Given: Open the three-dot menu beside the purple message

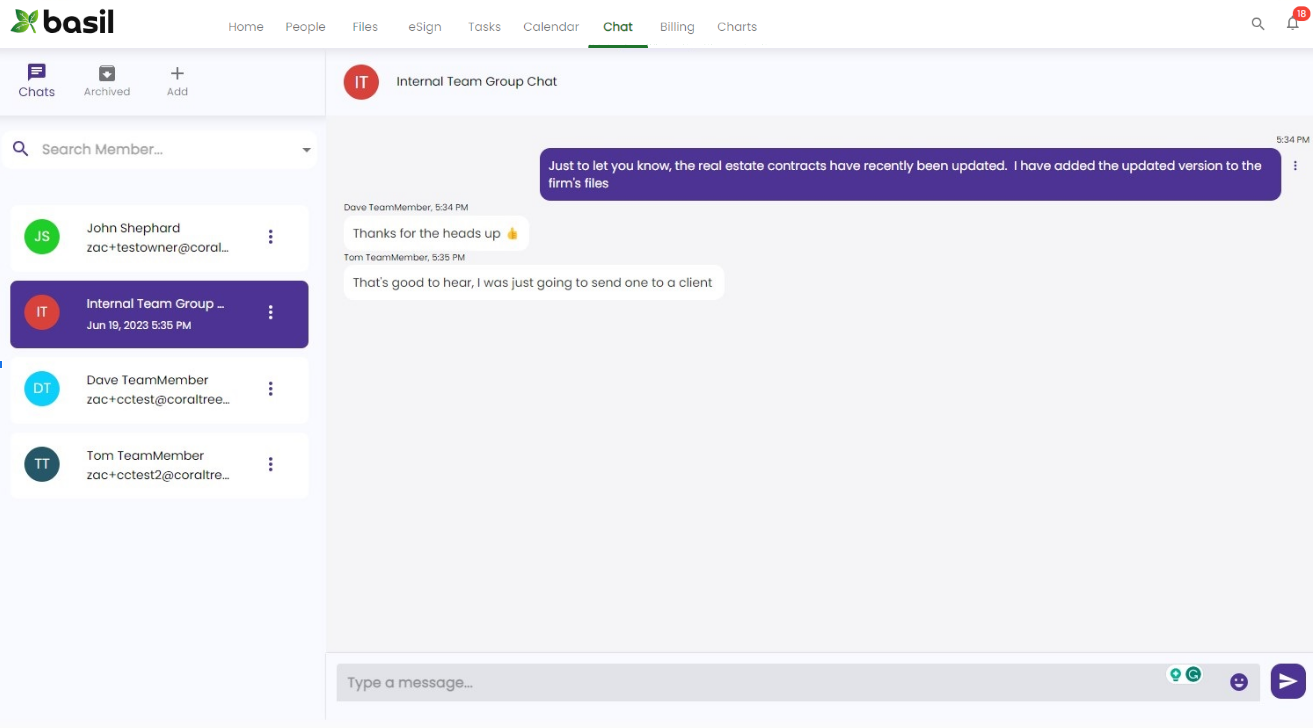Looking at the screenshot, I should click(1295, 165).
